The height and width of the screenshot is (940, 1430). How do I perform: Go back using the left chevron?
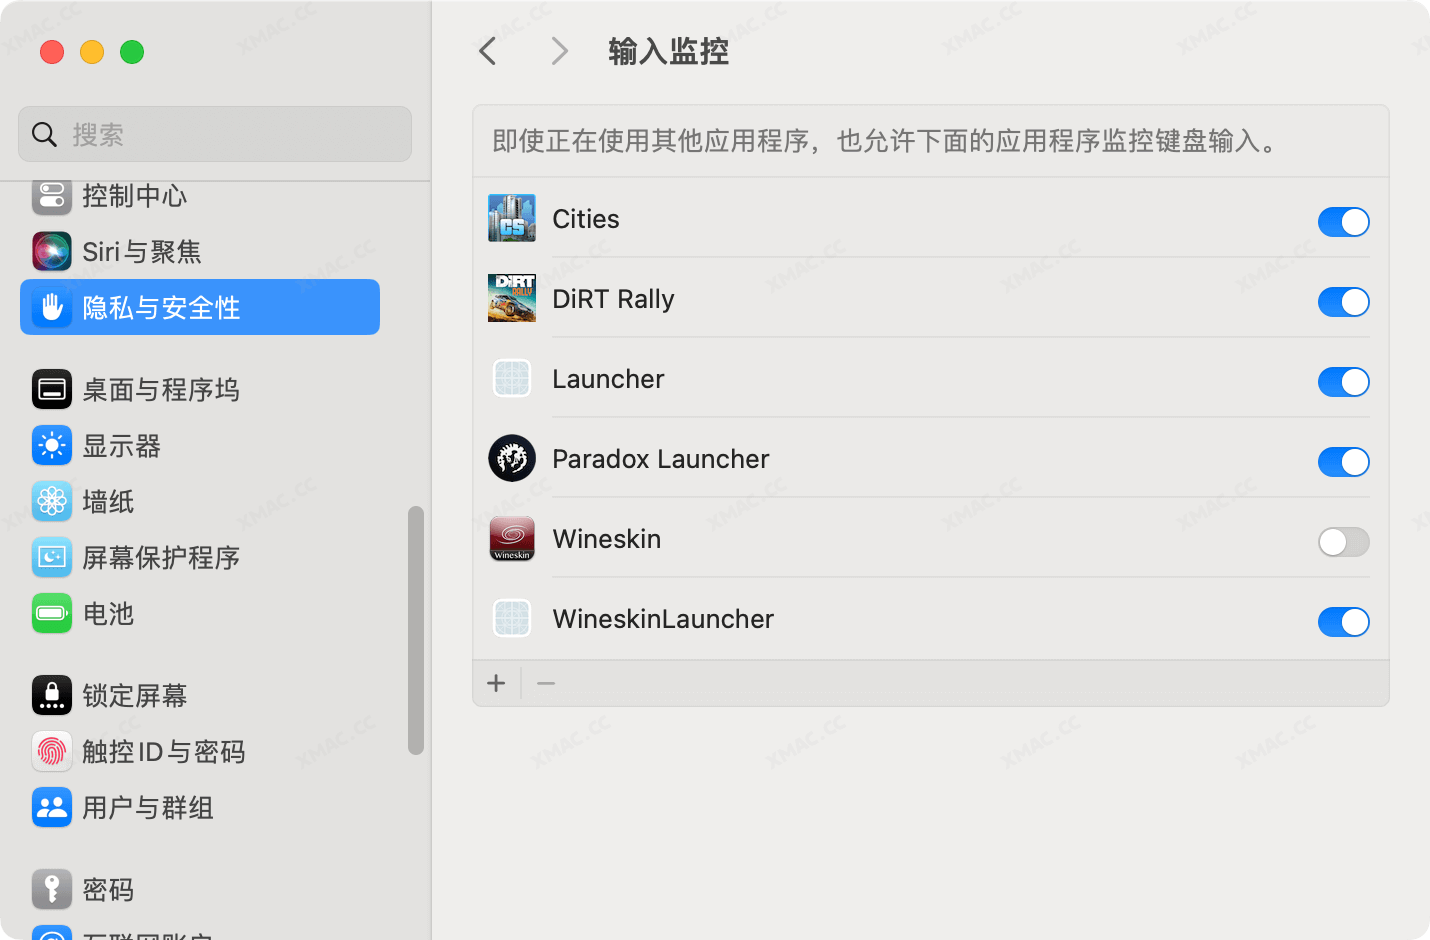point(488,52)
